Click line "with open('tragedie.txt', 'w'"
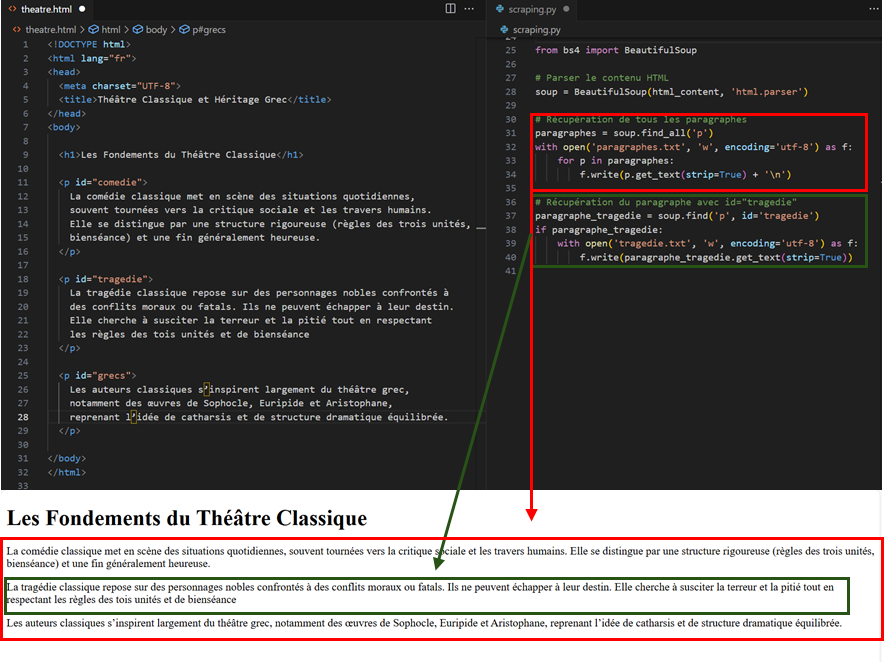Screen dimensions: 884x662 [x=708, y=244]
